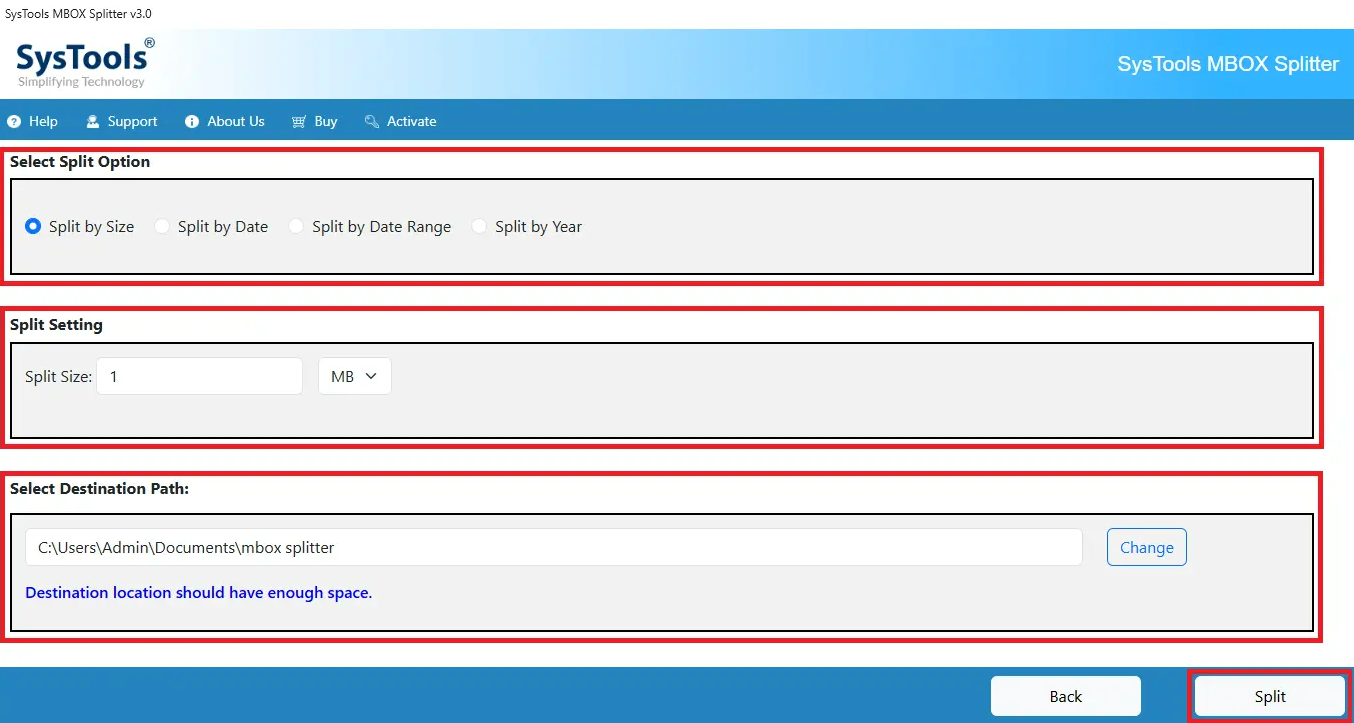Click the Buy shopping cart icon

coord(299,121)
